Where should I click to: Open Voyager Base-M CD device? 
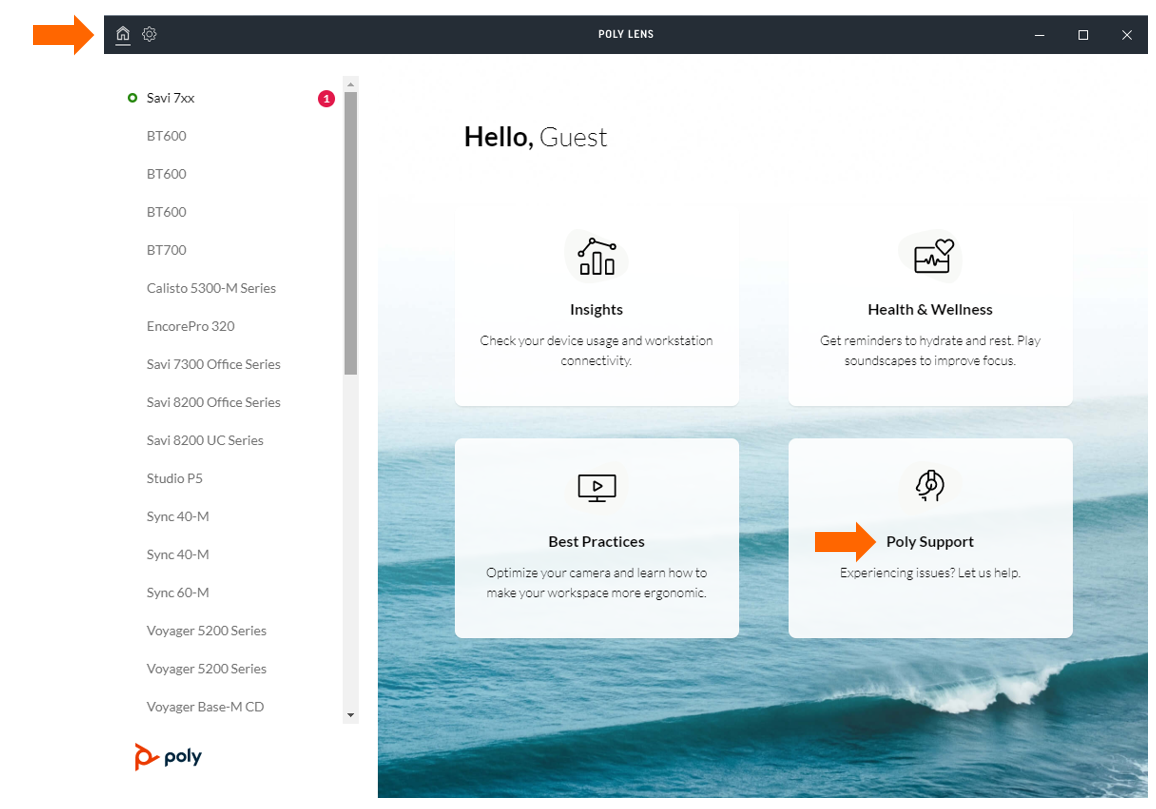coord(205,706)
